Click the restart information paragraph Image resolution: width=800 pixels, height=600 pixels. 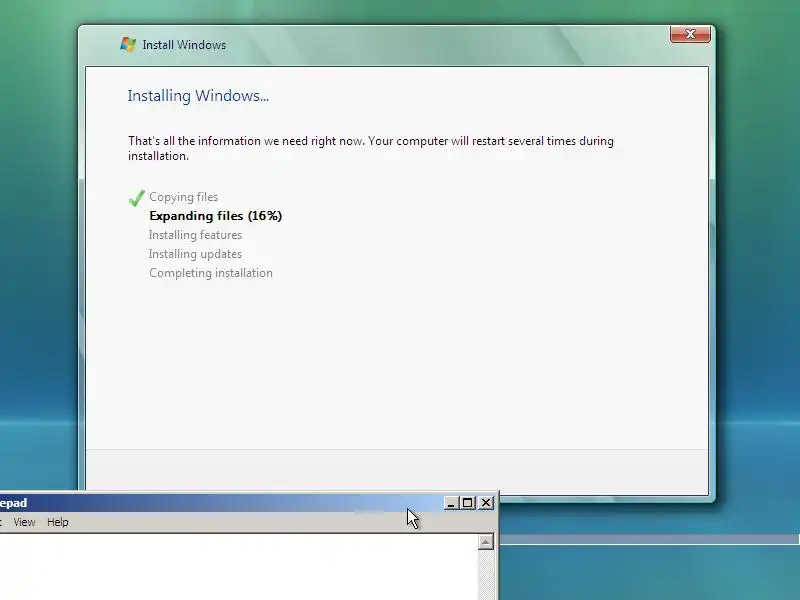point(371,148)
